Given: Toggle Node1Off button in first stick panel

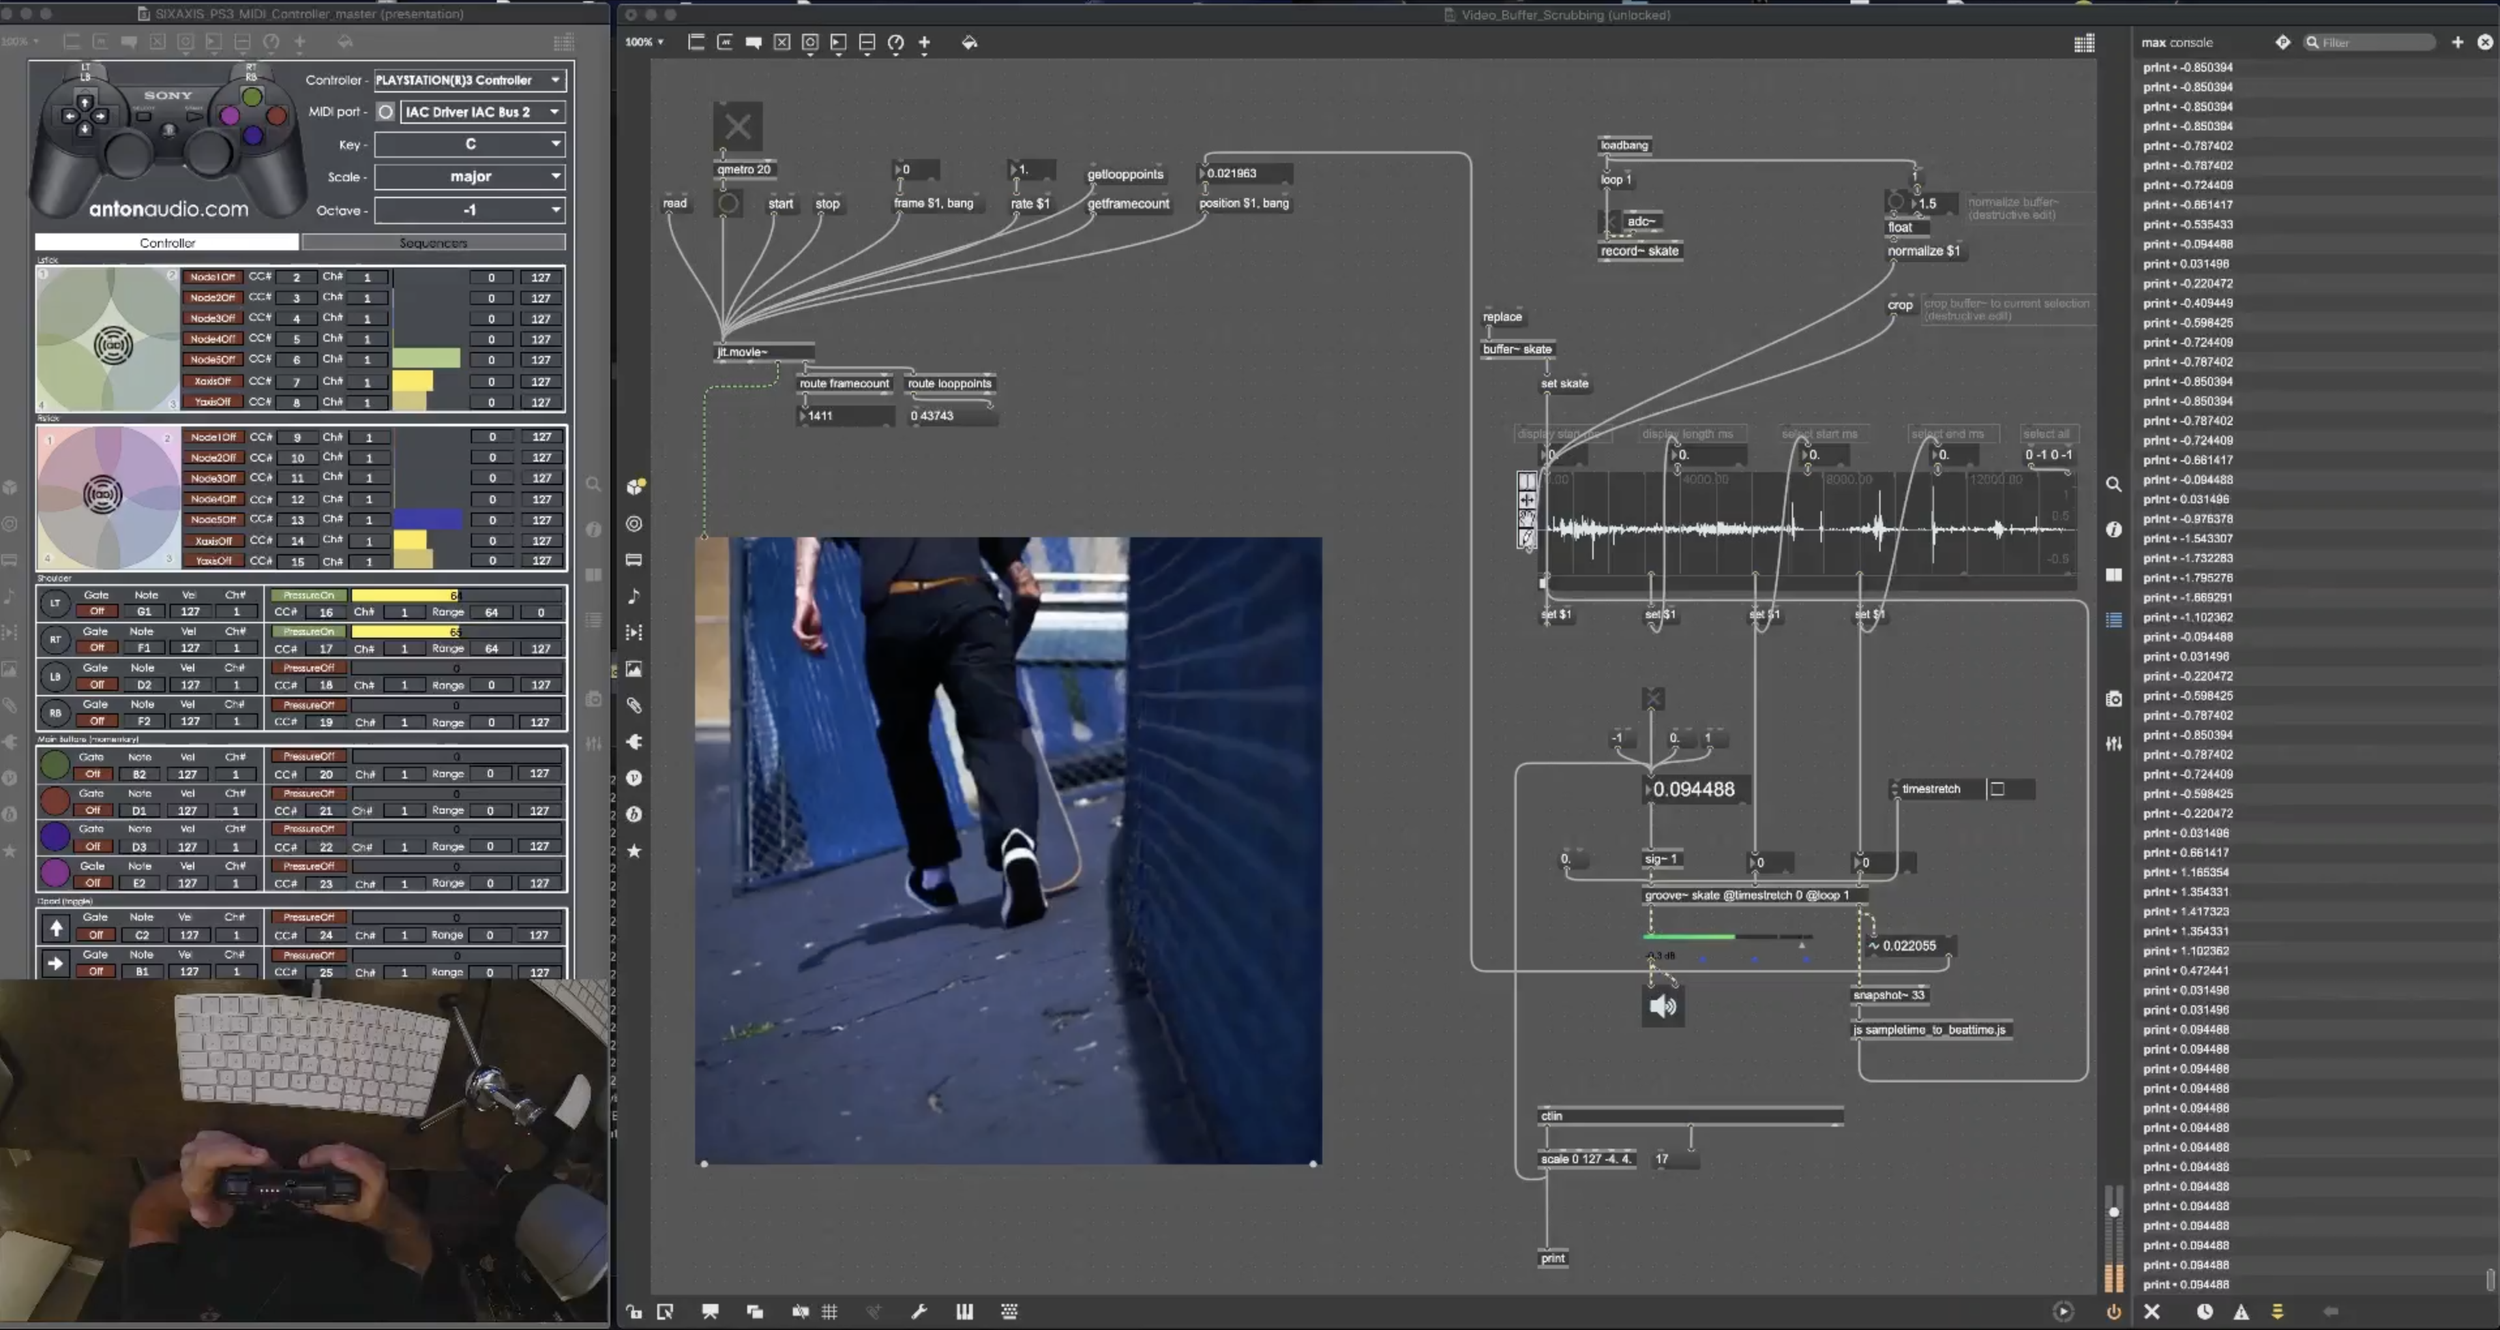Looking at the screenshot, I should [x=212, y=277].
